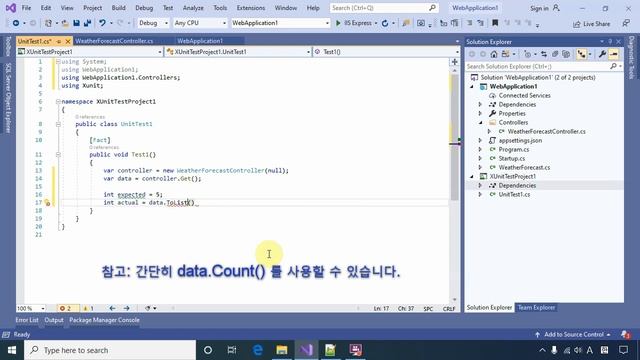The width and height of the screenshot is (640, 360).
Task: Click the Visual Studio Search (Ctrl+Q) box
Action: (x=384, y=8)
